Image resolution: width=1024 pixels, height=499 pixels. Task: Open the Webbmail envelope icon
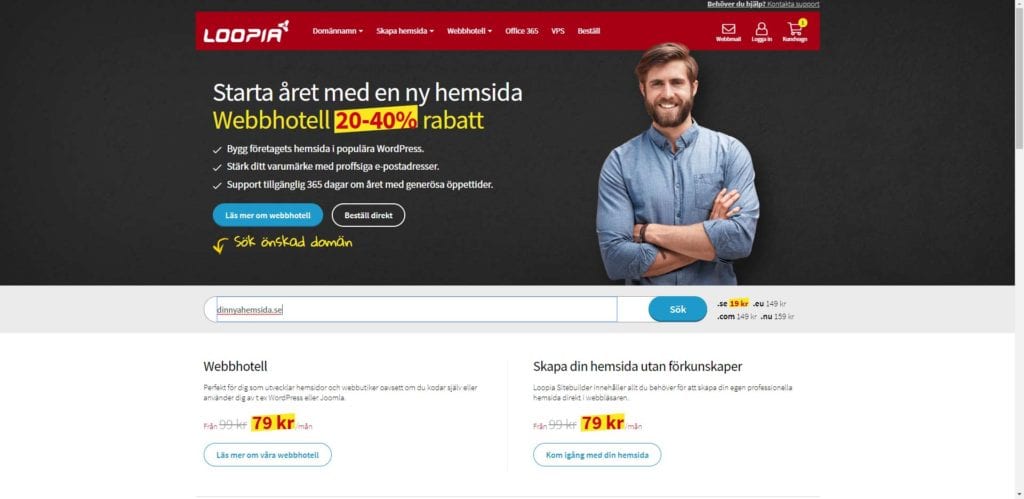click(728, 29)
